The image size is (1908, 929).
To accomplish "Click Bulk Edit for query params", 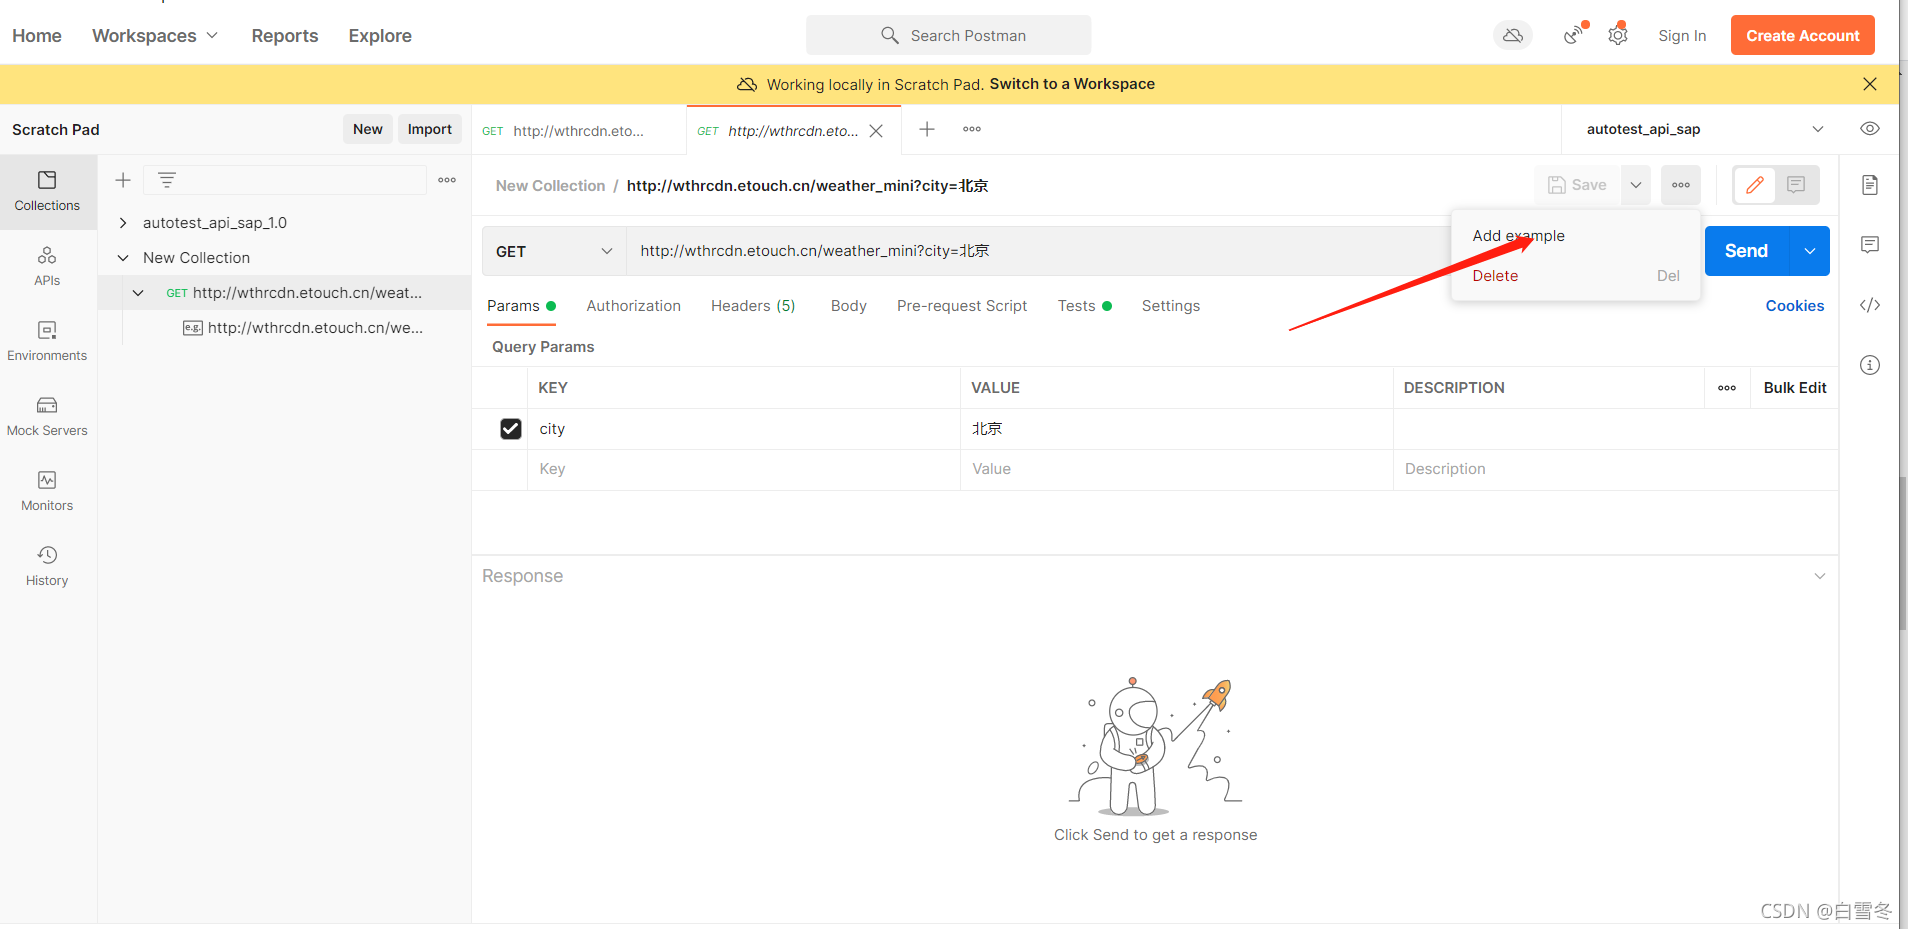I will click(x=1794, y=388).
